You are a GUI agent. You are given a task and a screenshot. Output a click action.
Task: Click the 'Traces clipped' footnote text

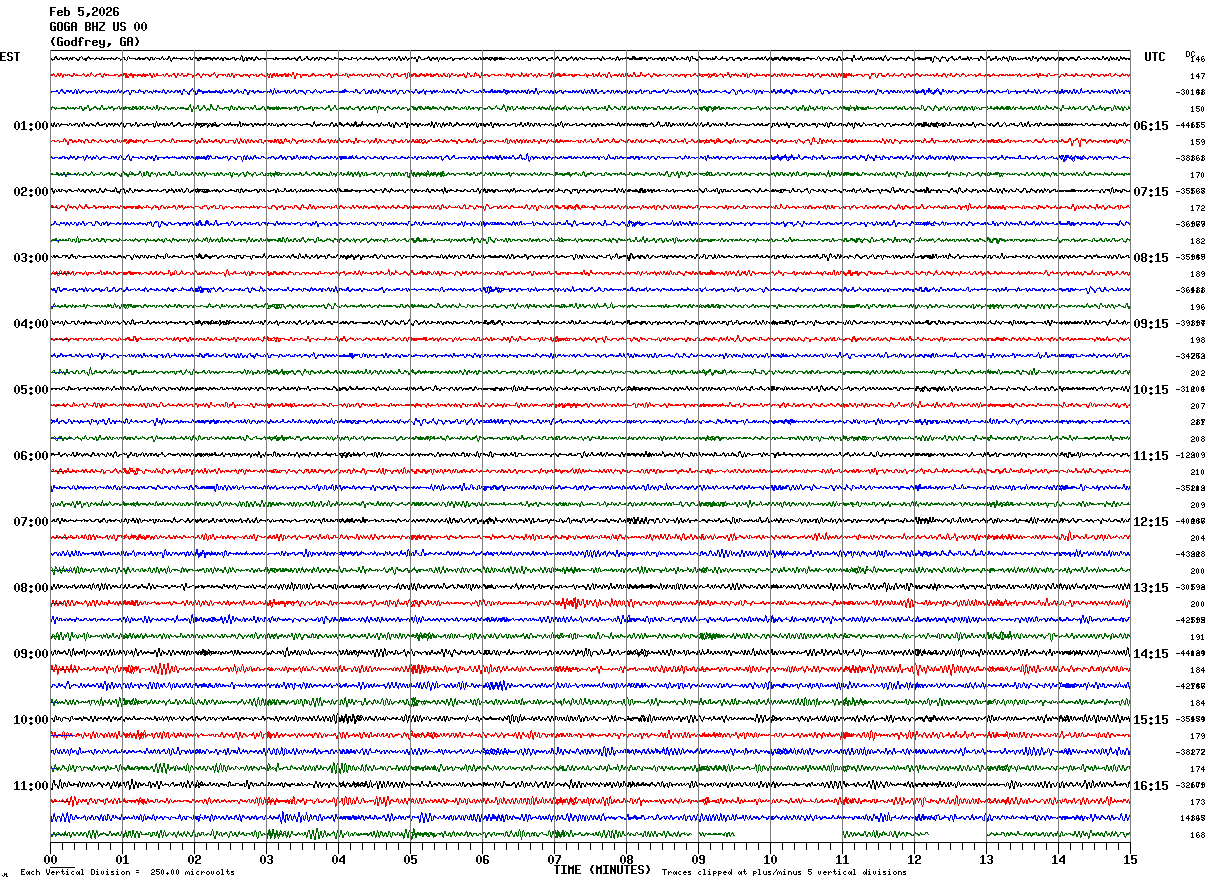point(784,873)
